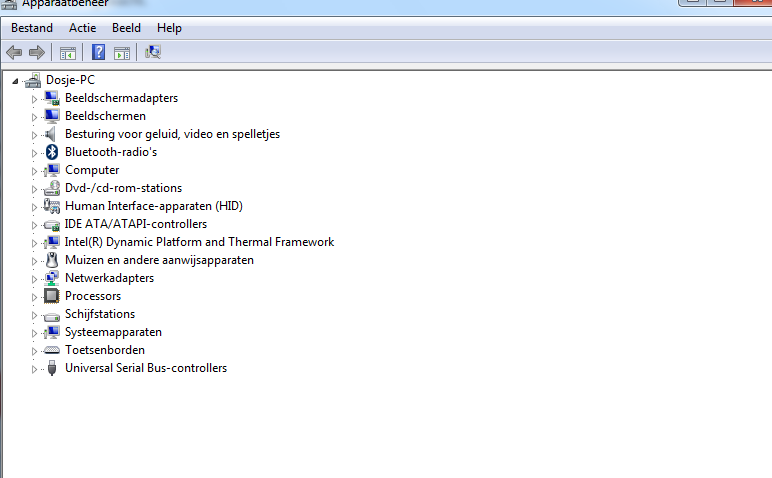The image size is (772, 478).
Task: Expand Toetsenborden category
Action: click(34, 351)
